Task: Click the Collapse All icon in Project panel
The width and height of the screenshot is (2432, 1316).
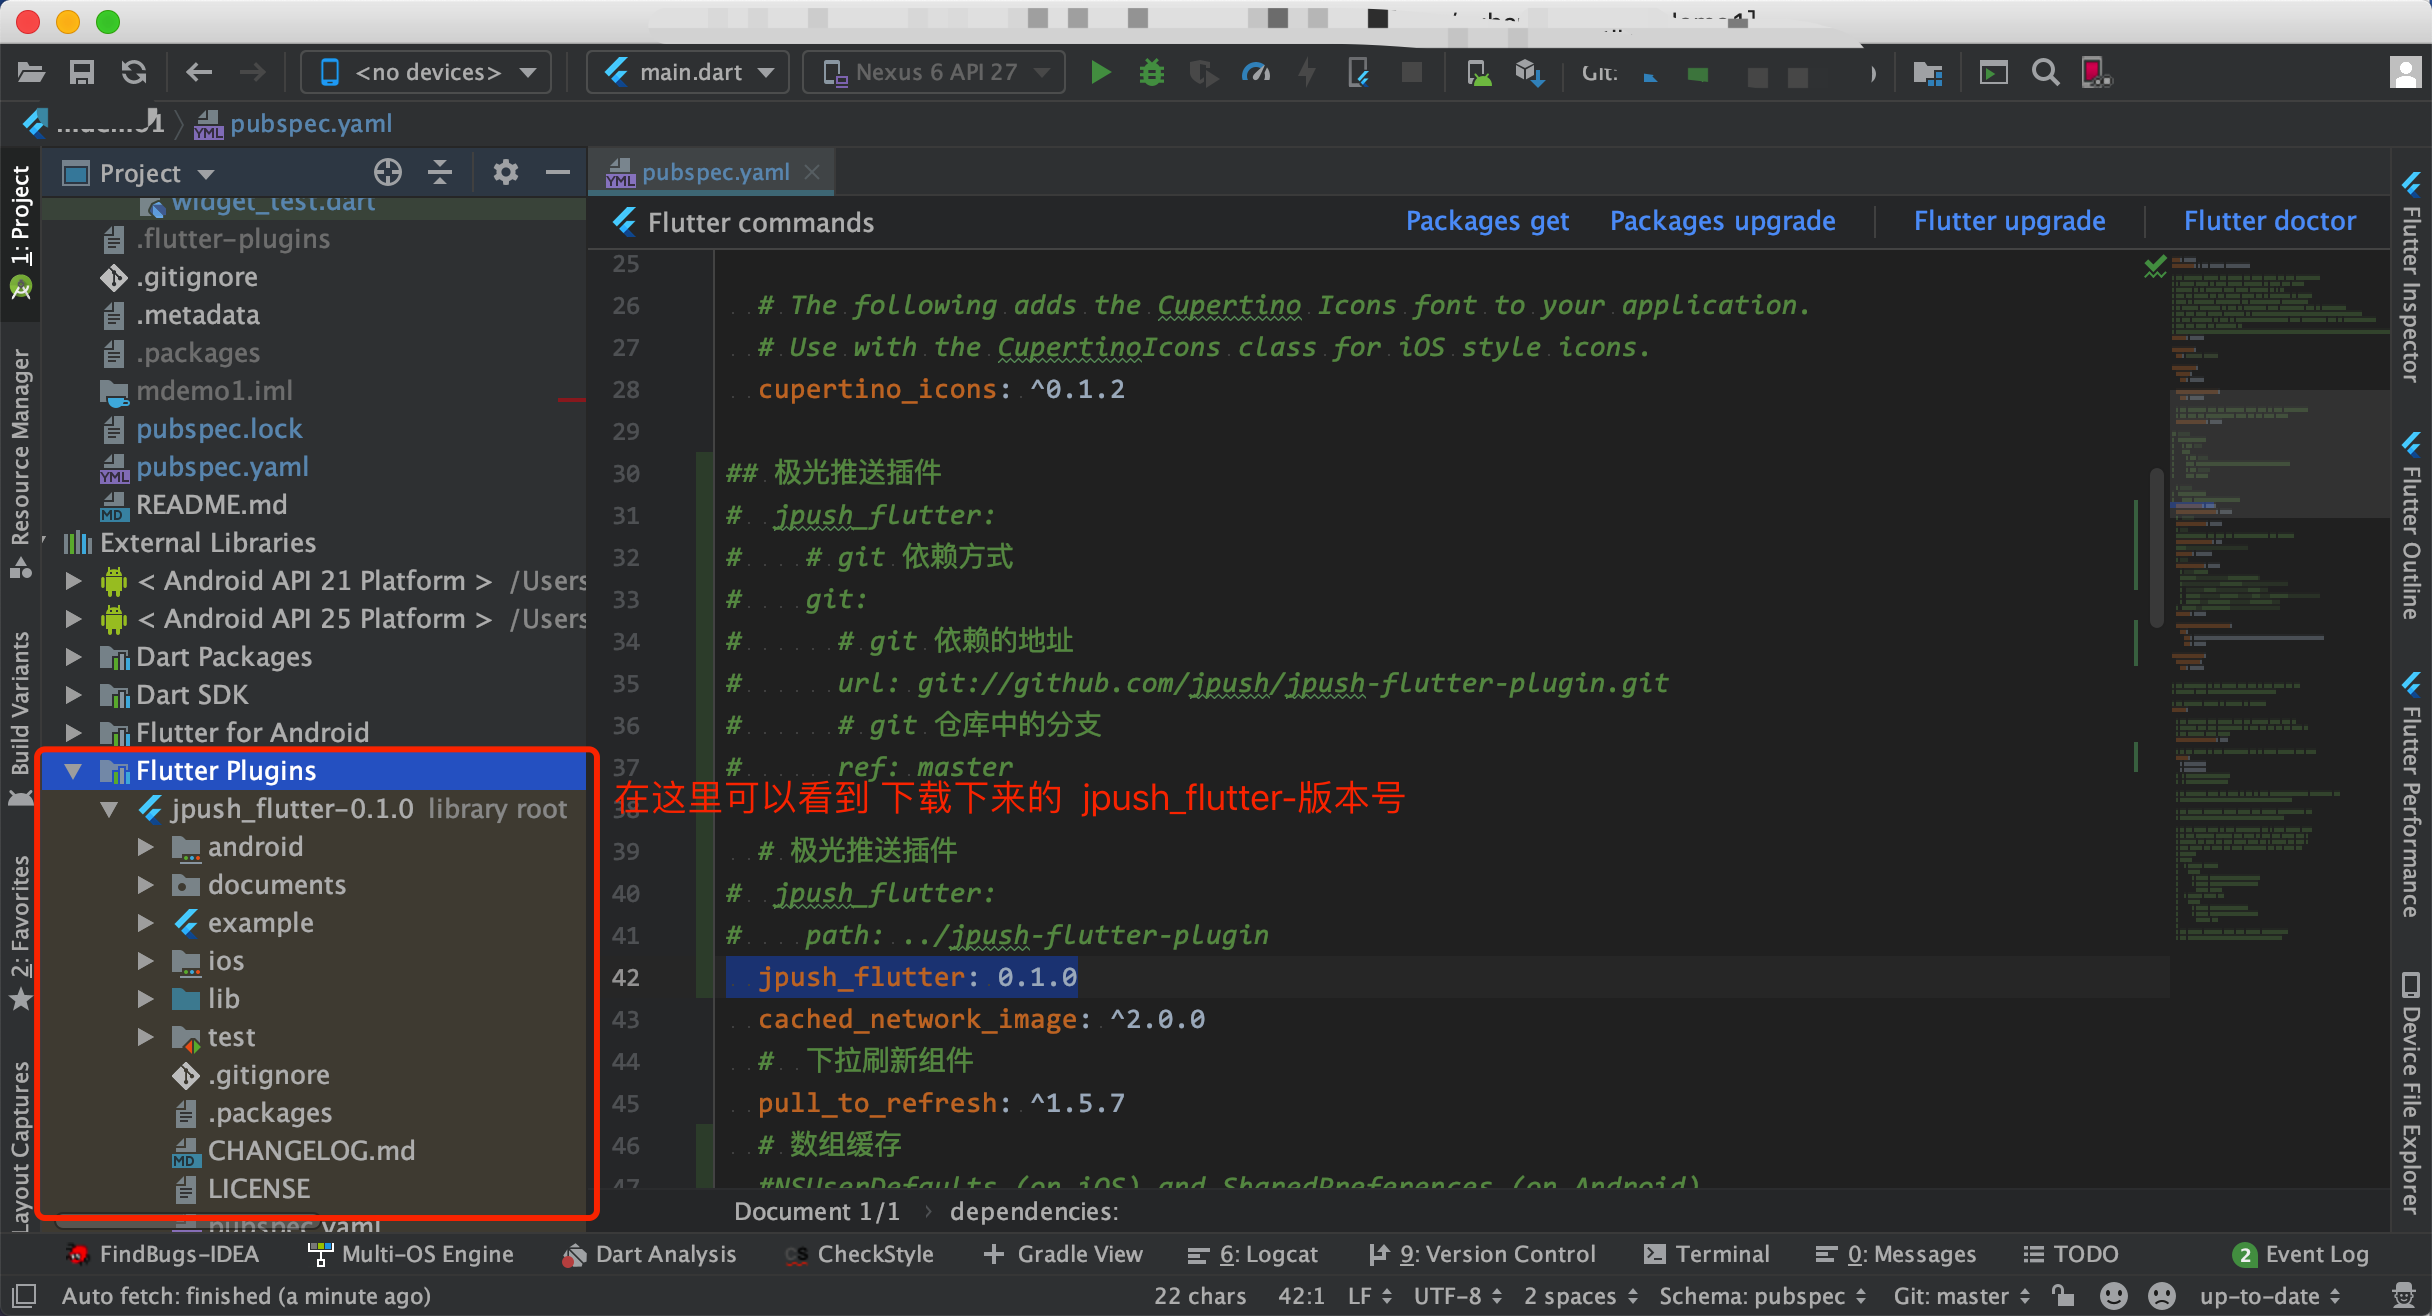Action: click(440, 173)
